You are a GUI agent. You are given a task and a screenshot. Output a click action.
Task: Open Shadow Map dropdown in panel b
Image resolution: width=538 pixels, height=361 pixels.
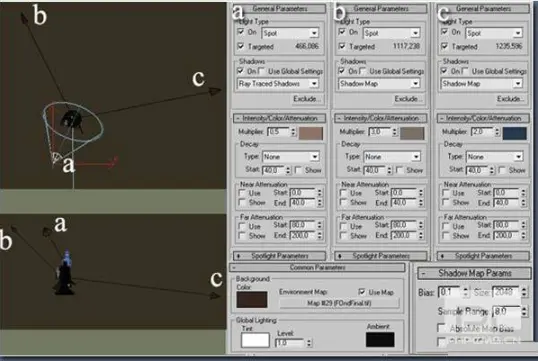click(379, 83)
